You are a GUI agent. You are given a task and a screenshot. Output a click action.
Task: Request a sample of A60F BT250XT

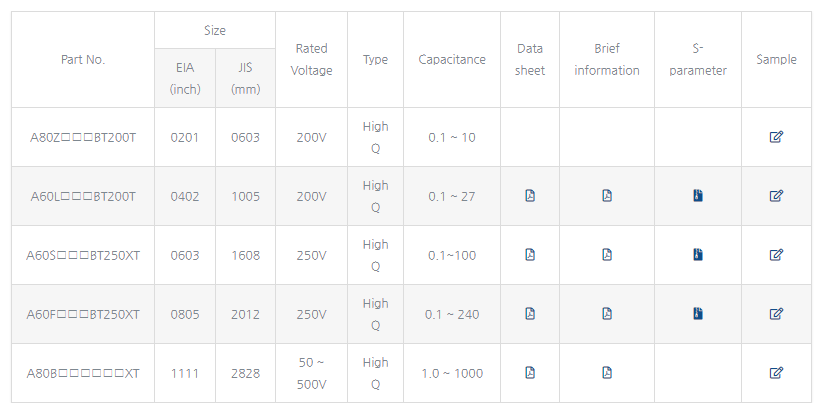[776, 313]
